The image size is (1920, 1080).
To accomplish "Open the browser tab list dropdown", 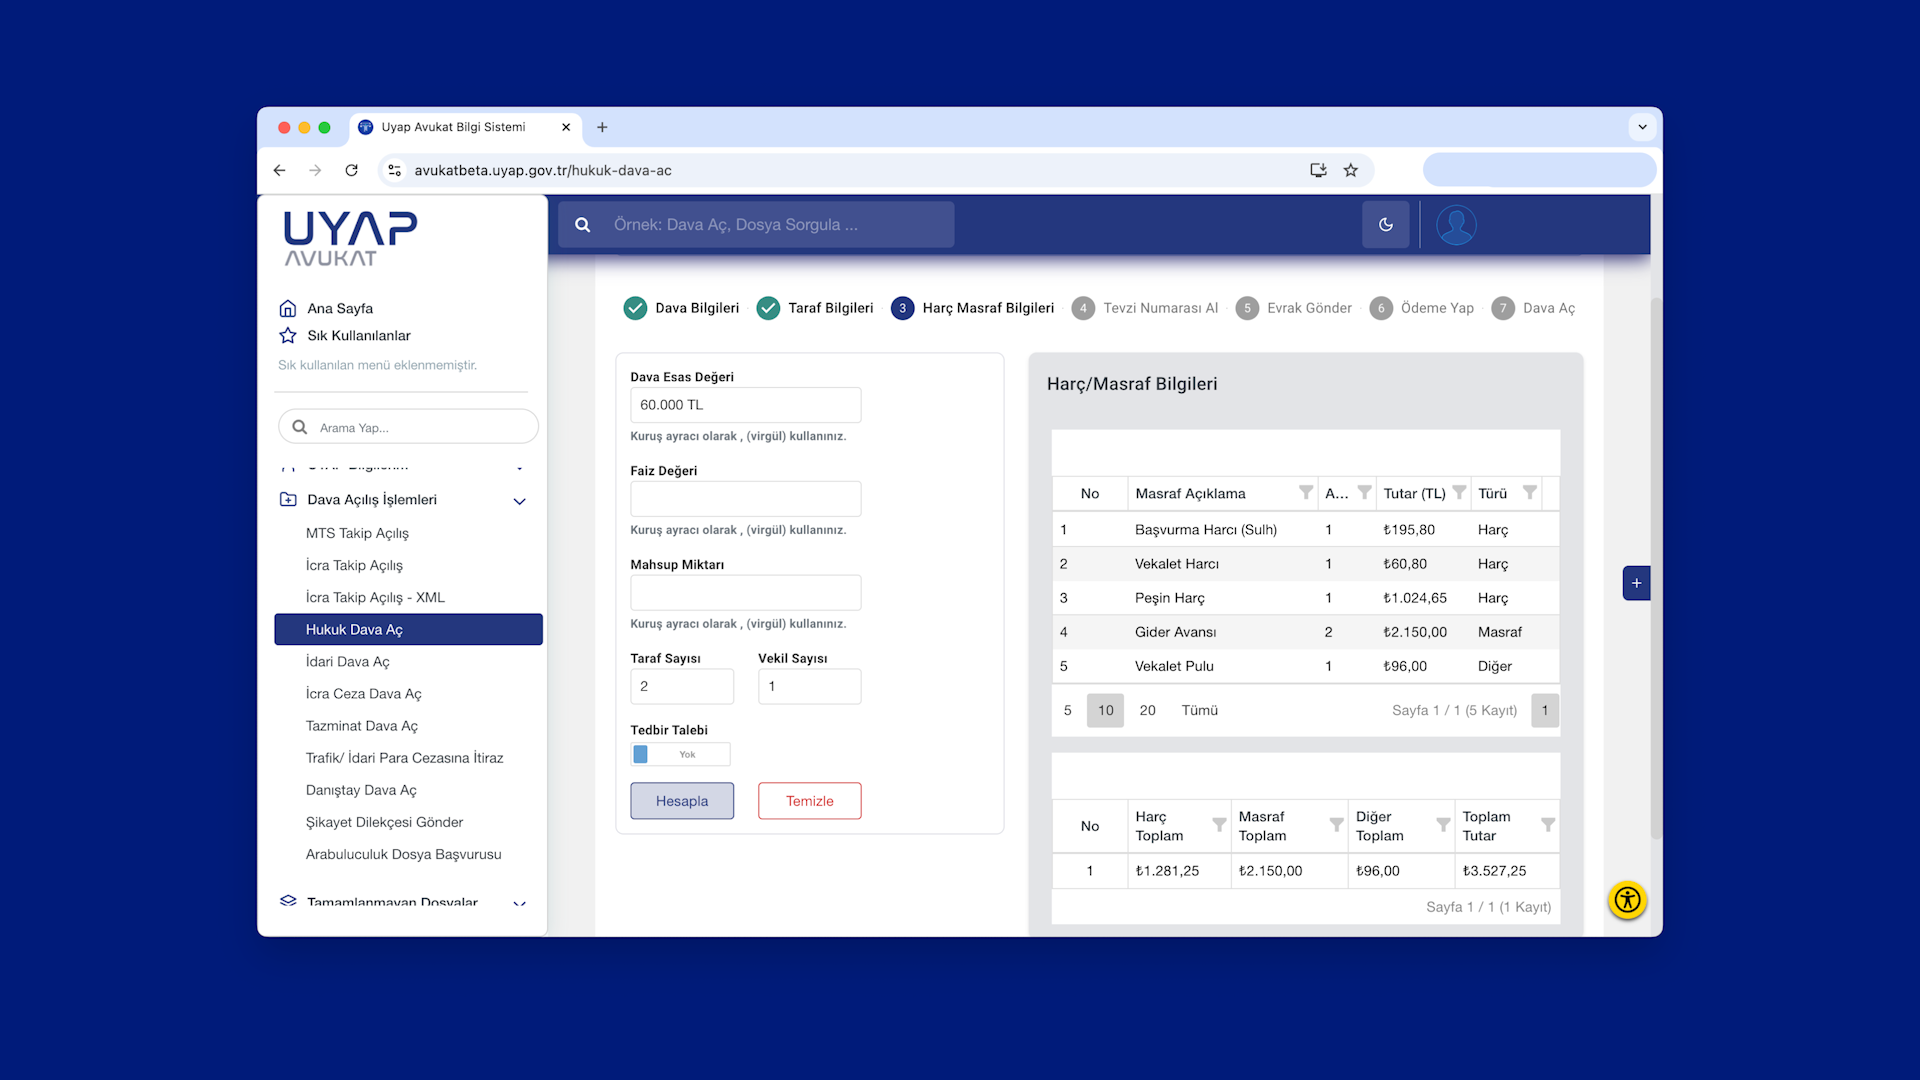I will tap(1642, 127).
